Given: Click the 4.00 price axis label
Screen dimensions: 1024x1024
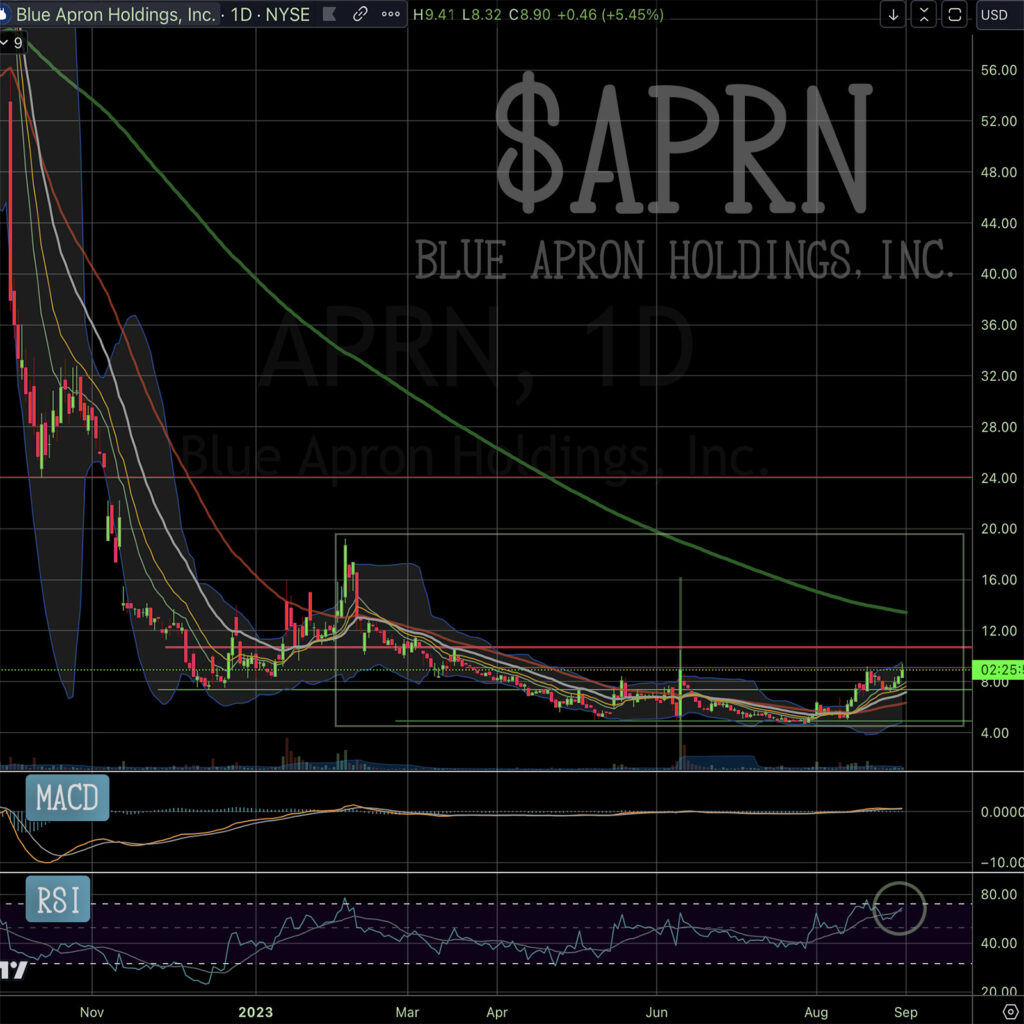Looking at the screenshot, I should [x=995, y=733].
